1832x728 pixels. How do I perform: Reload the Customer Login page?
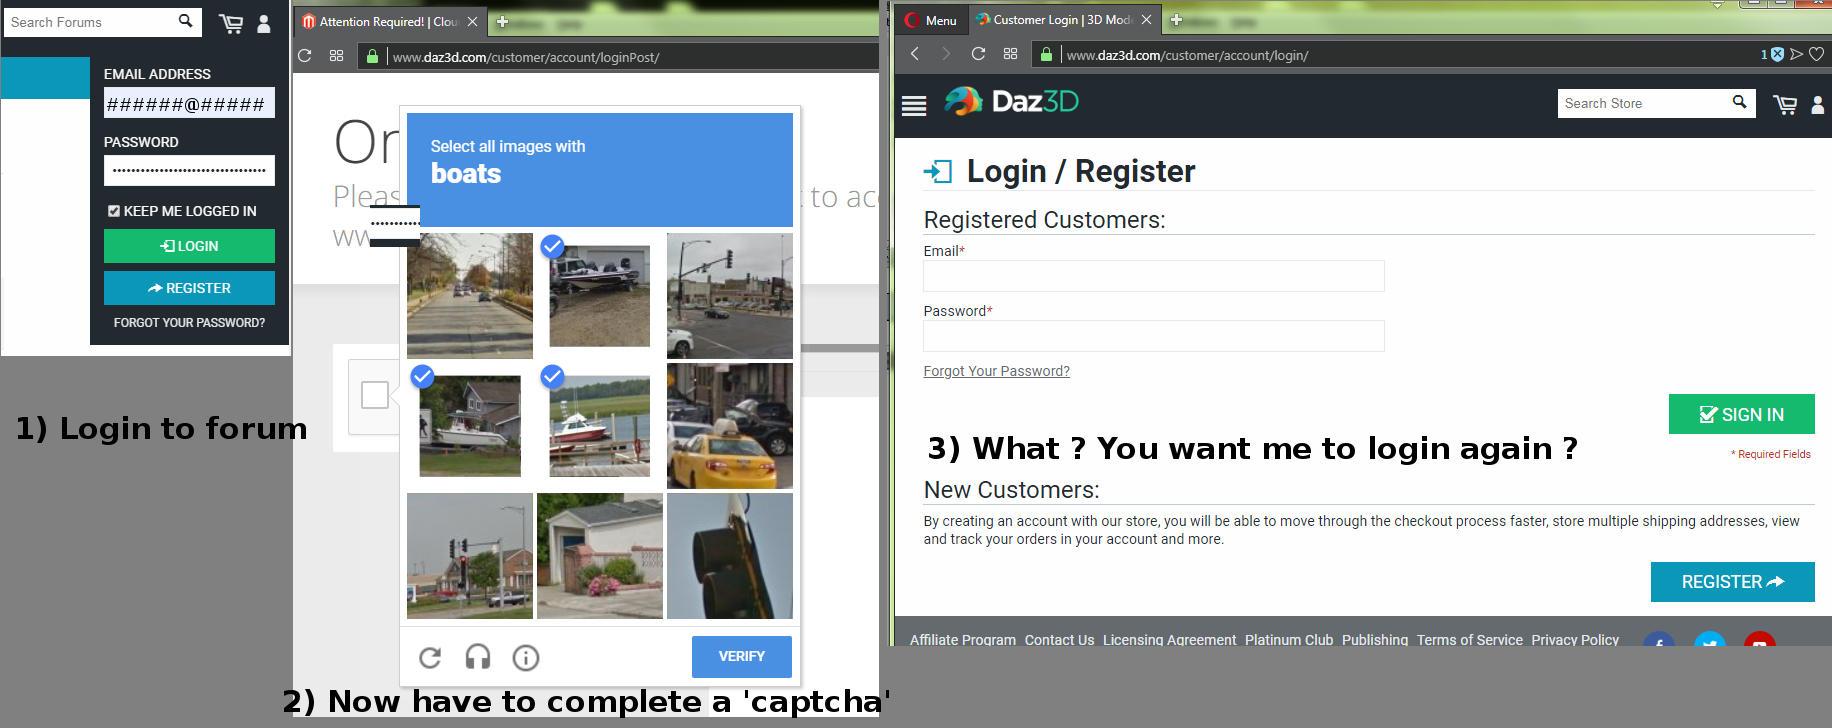[979, 54]
